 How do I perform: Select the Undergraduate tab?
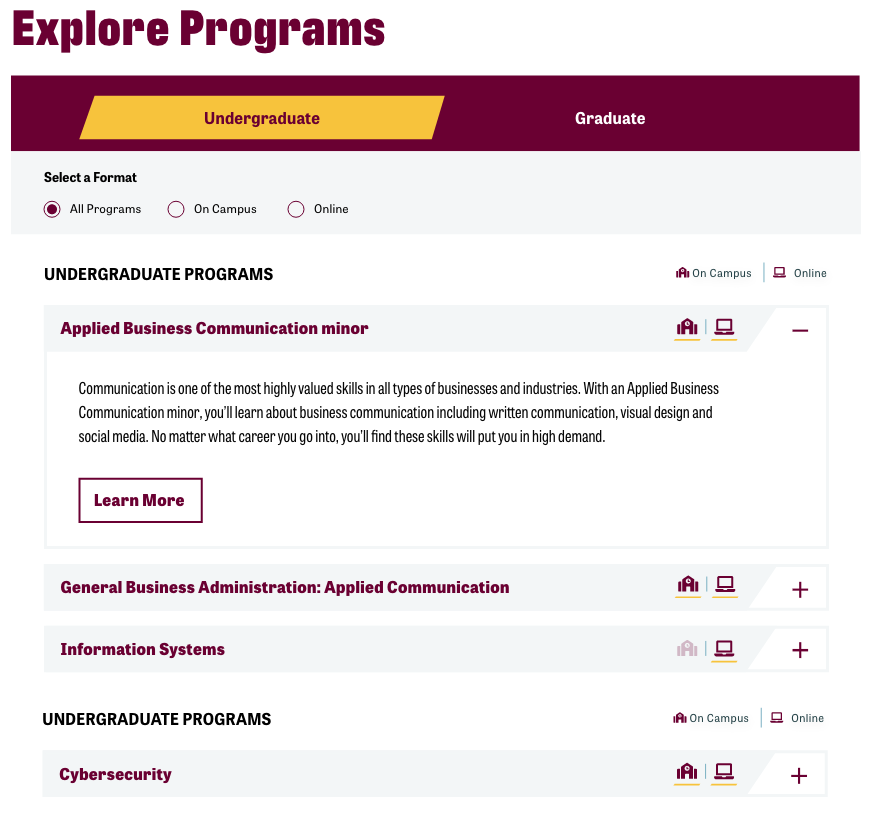[262, 118]
